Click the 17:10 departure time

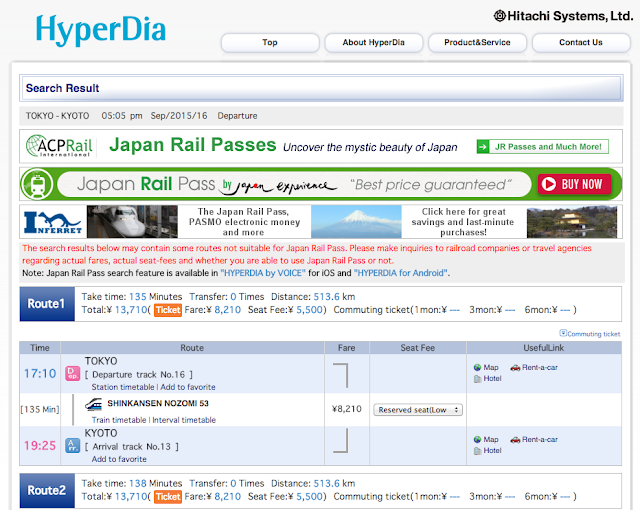click(x=40, y=373)
